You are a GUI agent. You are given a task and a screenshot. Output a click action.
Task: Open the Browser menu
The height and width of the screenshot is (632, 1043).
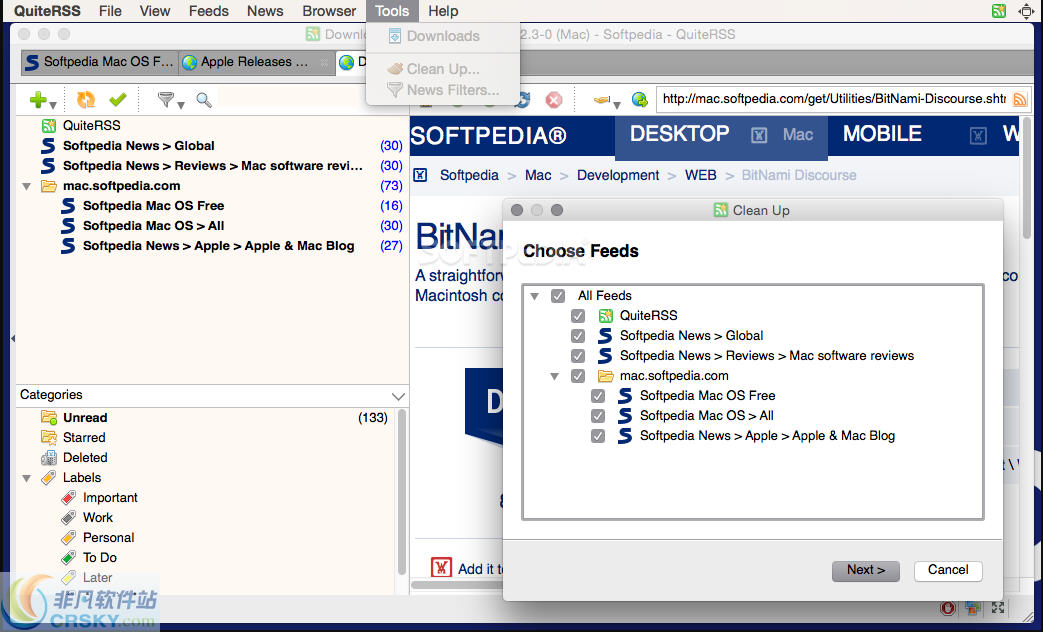click(329, 11)
